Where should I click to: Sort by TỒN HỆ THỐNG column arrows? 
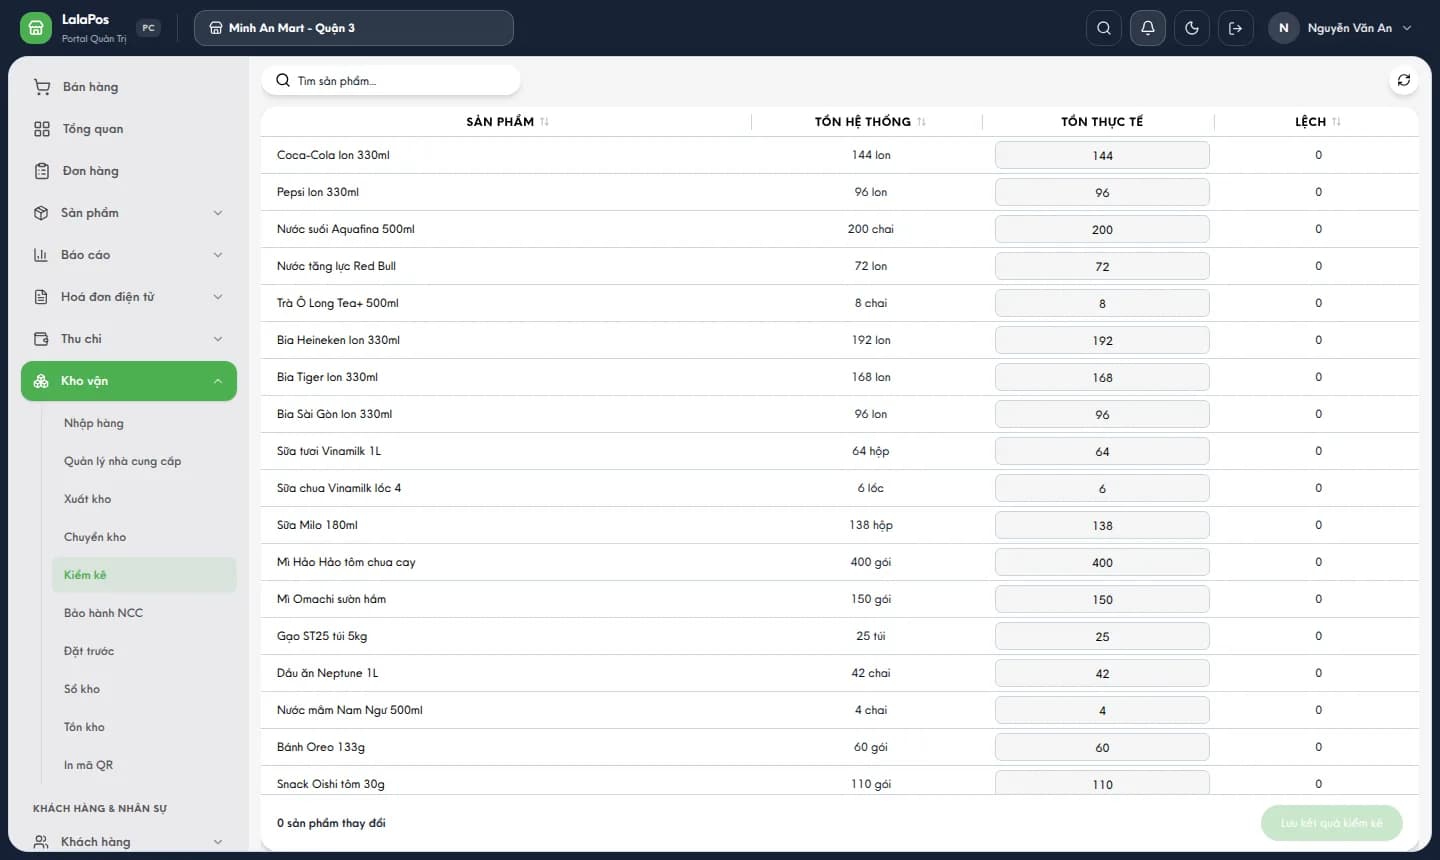click(922, 122)
